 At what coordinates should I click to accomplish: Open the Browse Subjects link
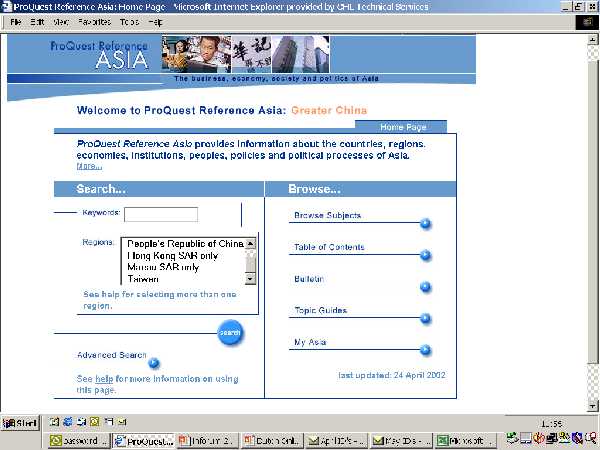[327, 215]
